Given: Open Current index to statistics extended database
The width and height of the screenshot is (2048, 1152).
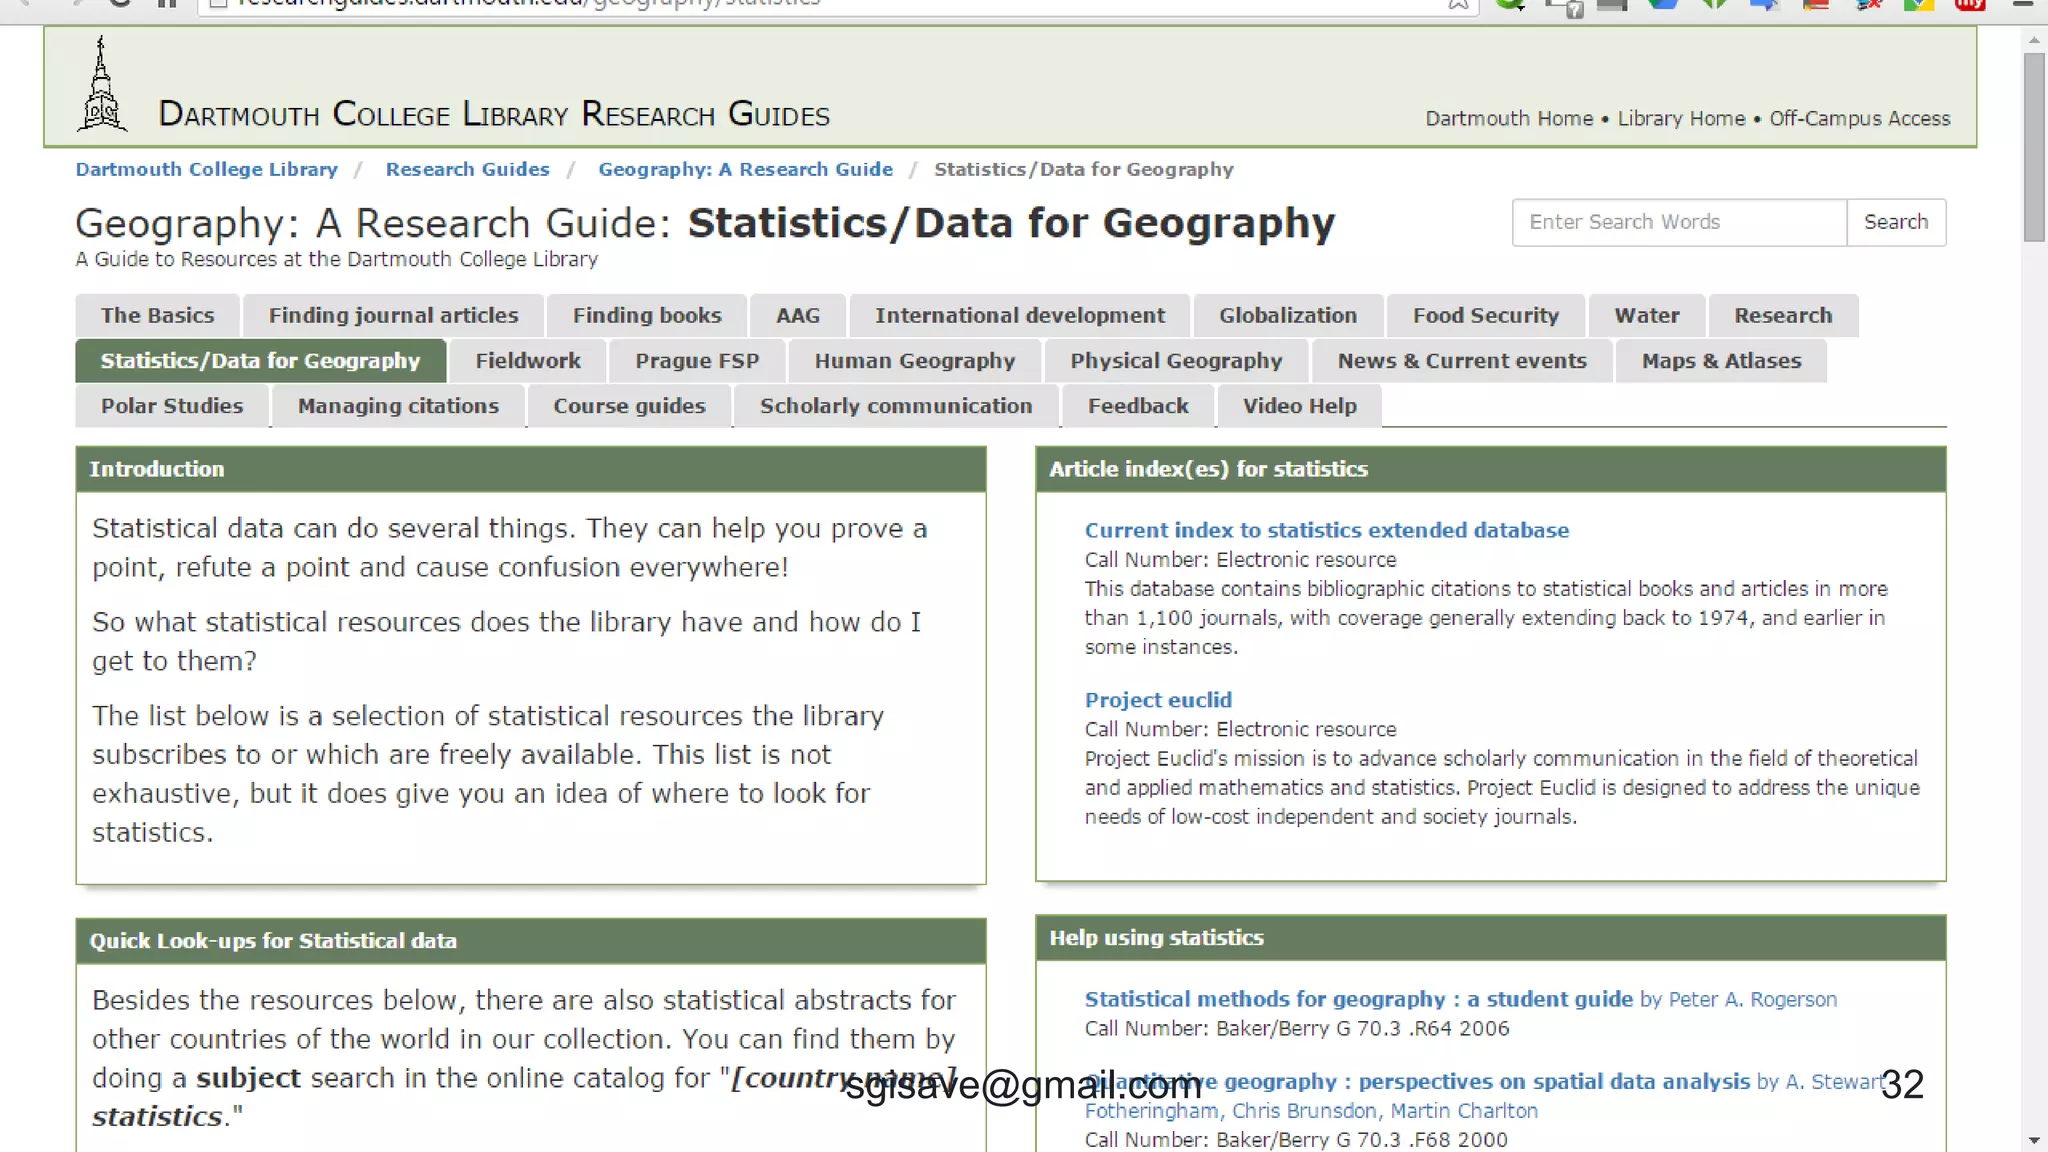Looking at the screenshot, I should tap(1326, 530).
